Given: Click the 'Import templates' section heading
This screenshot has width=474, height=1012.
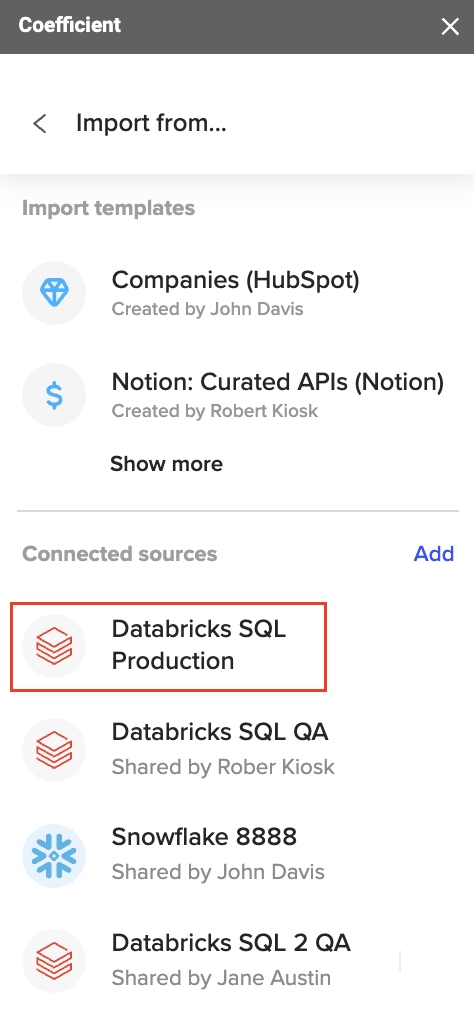Looking at the screenshot, I should (108, 208).
